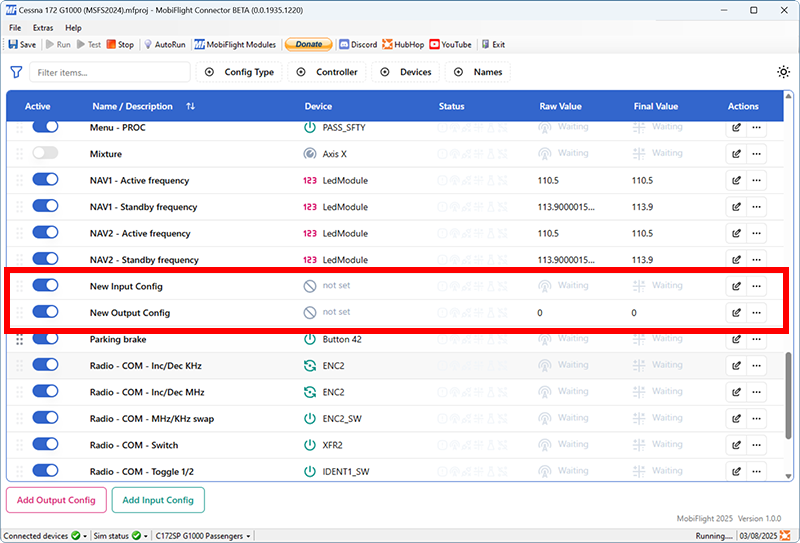Open MobiFlight Modules from the toolbar

(235, 44)
